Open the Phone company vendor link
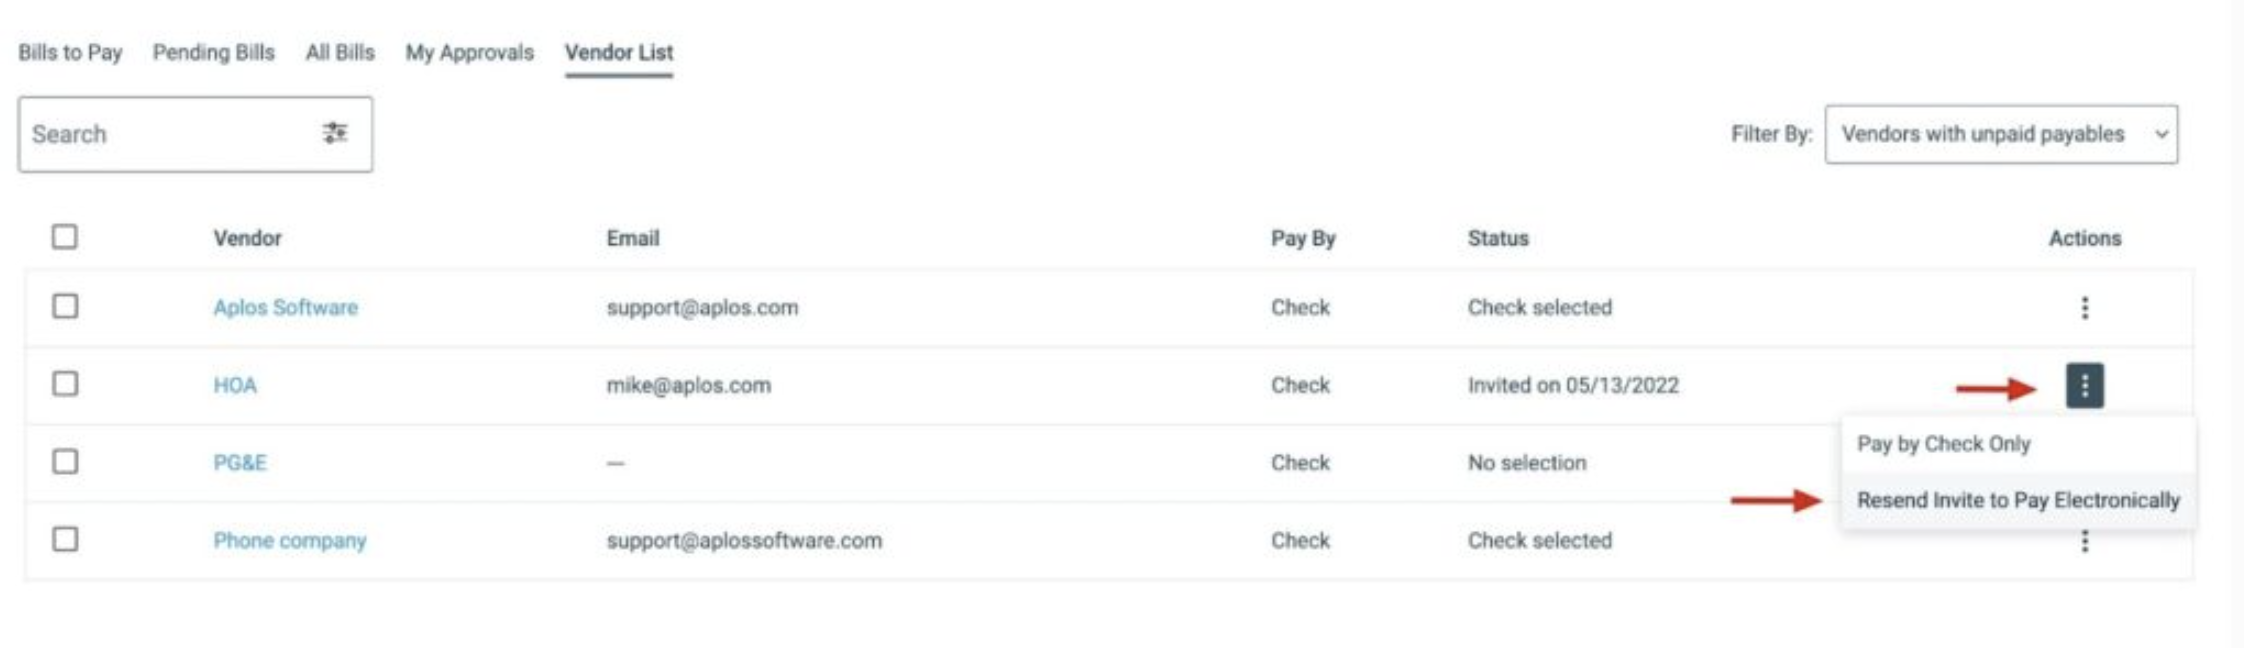 tap(289, 540)
